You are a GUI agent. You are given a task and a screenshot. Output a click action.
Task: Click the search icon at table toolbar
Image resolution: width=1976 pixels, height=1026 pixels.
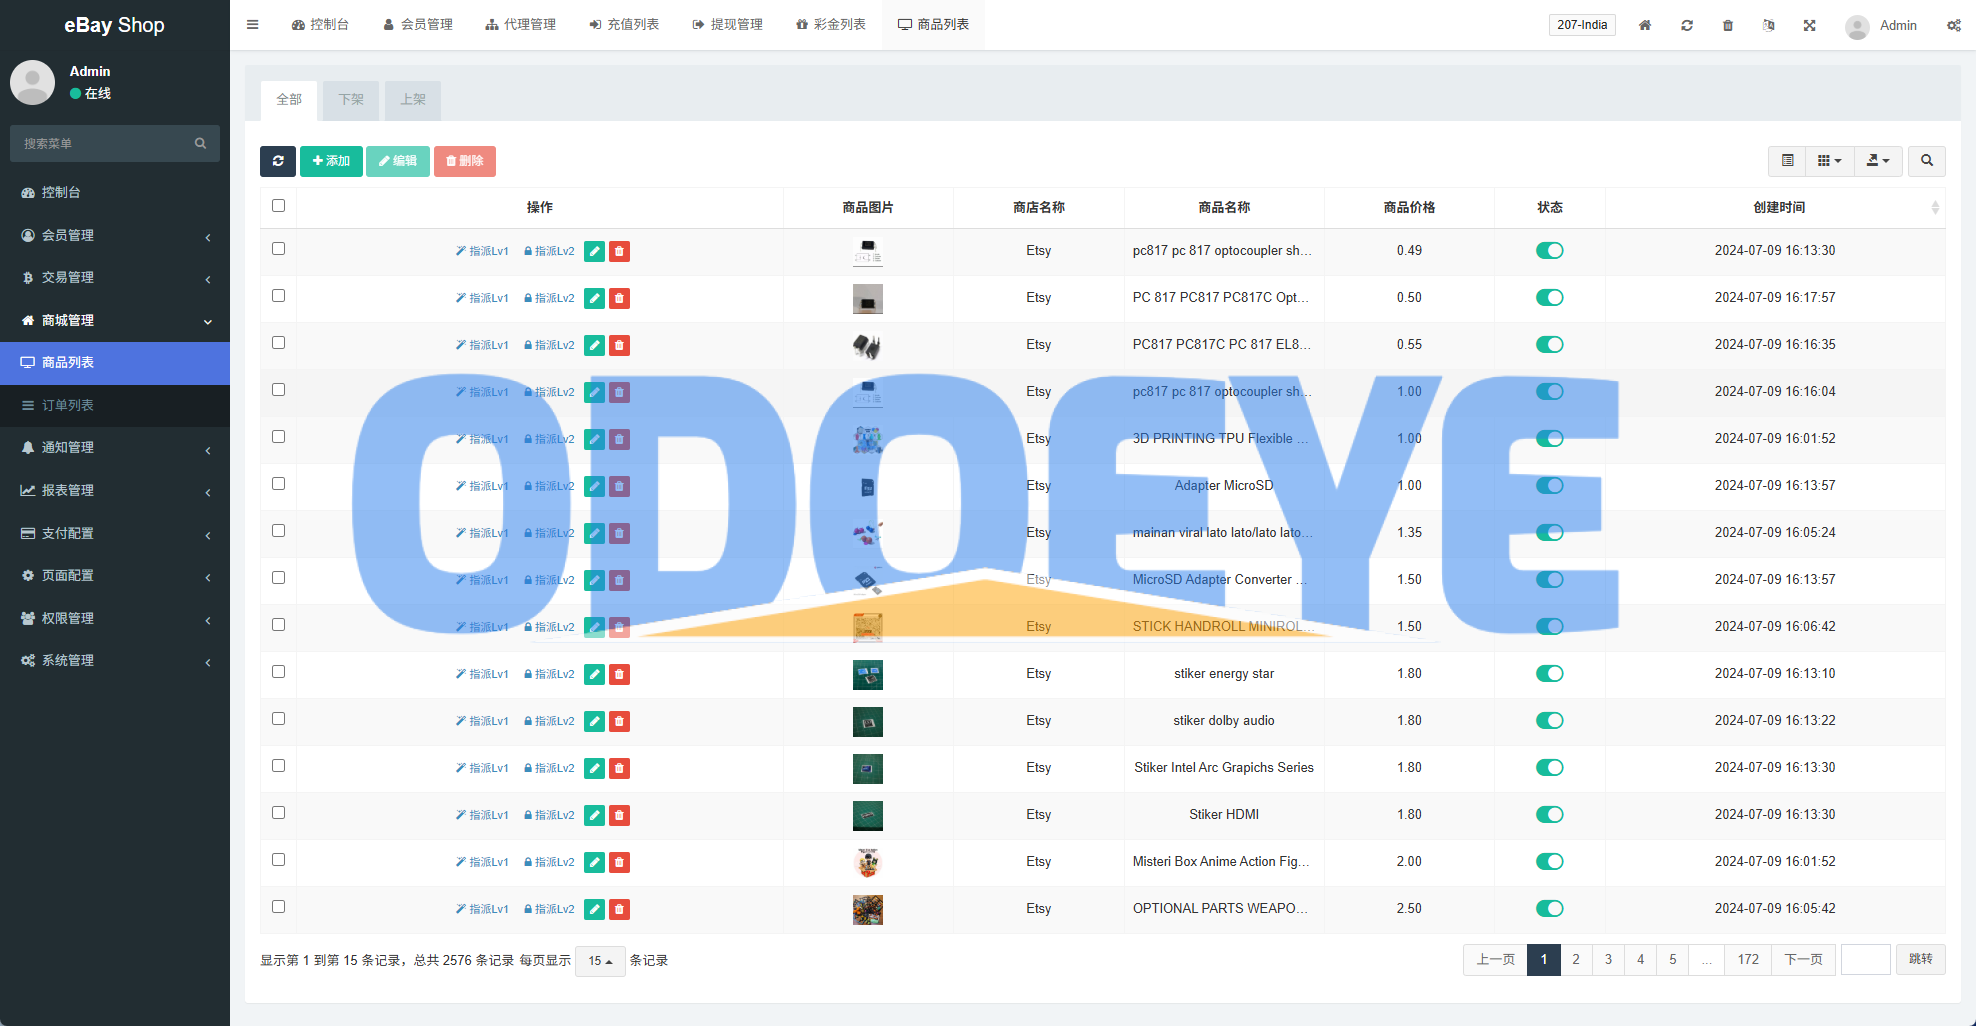1926,161
